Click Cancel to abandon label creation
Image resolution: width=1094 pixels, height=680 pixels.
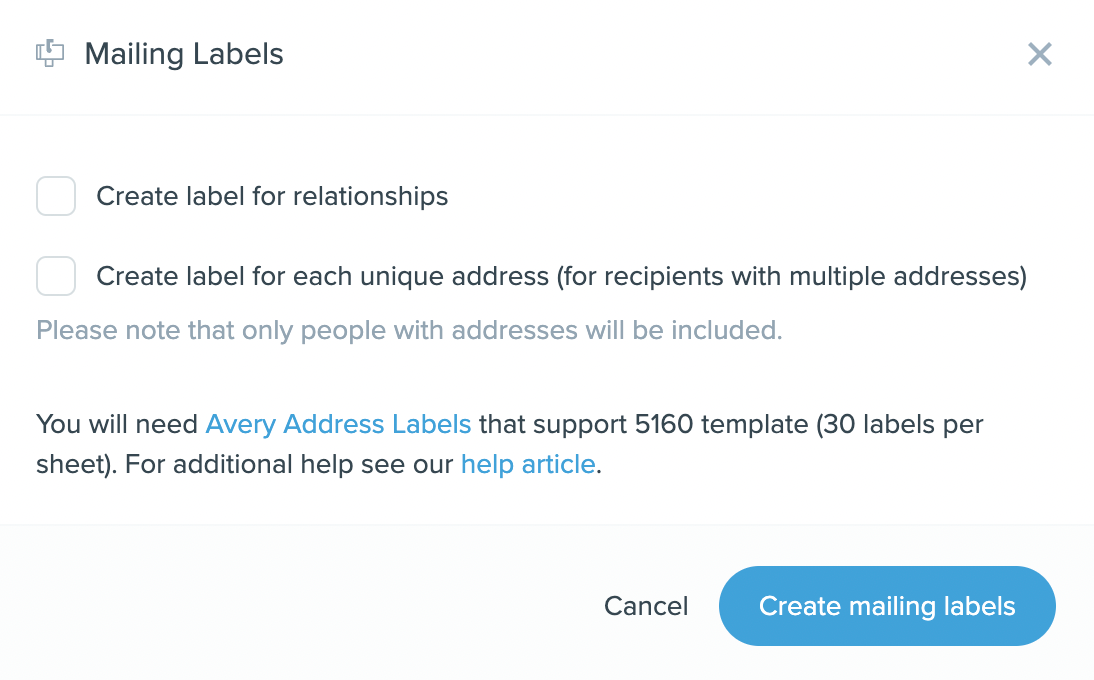[646, 606]
